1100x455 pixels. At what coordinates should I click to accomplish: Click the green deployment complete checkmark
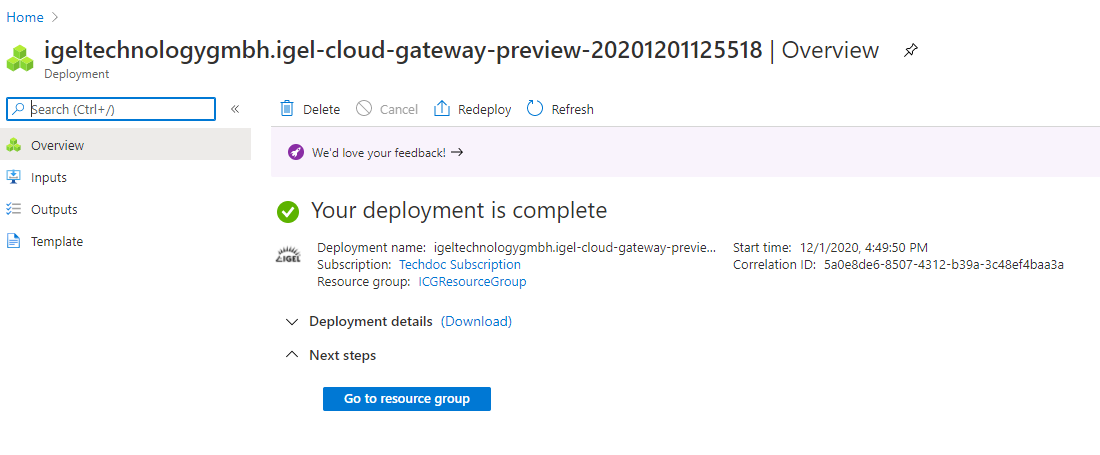tap(288, 211)
